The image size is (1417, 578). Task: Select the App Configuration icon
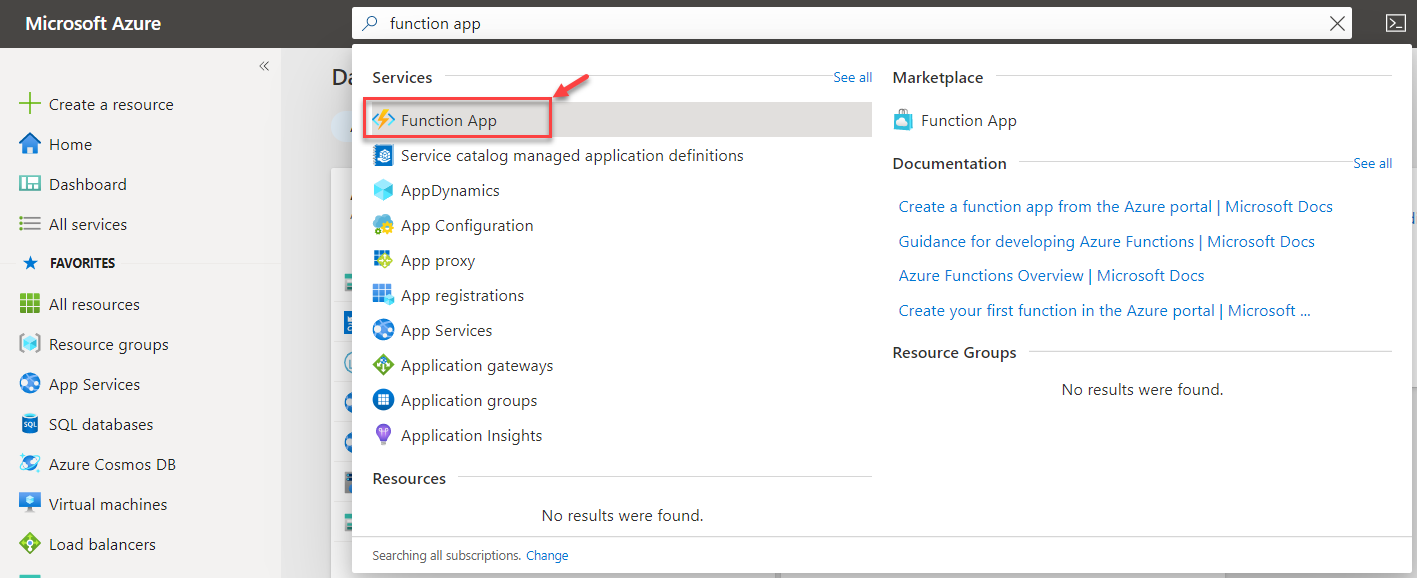click(x=383, y=225)
